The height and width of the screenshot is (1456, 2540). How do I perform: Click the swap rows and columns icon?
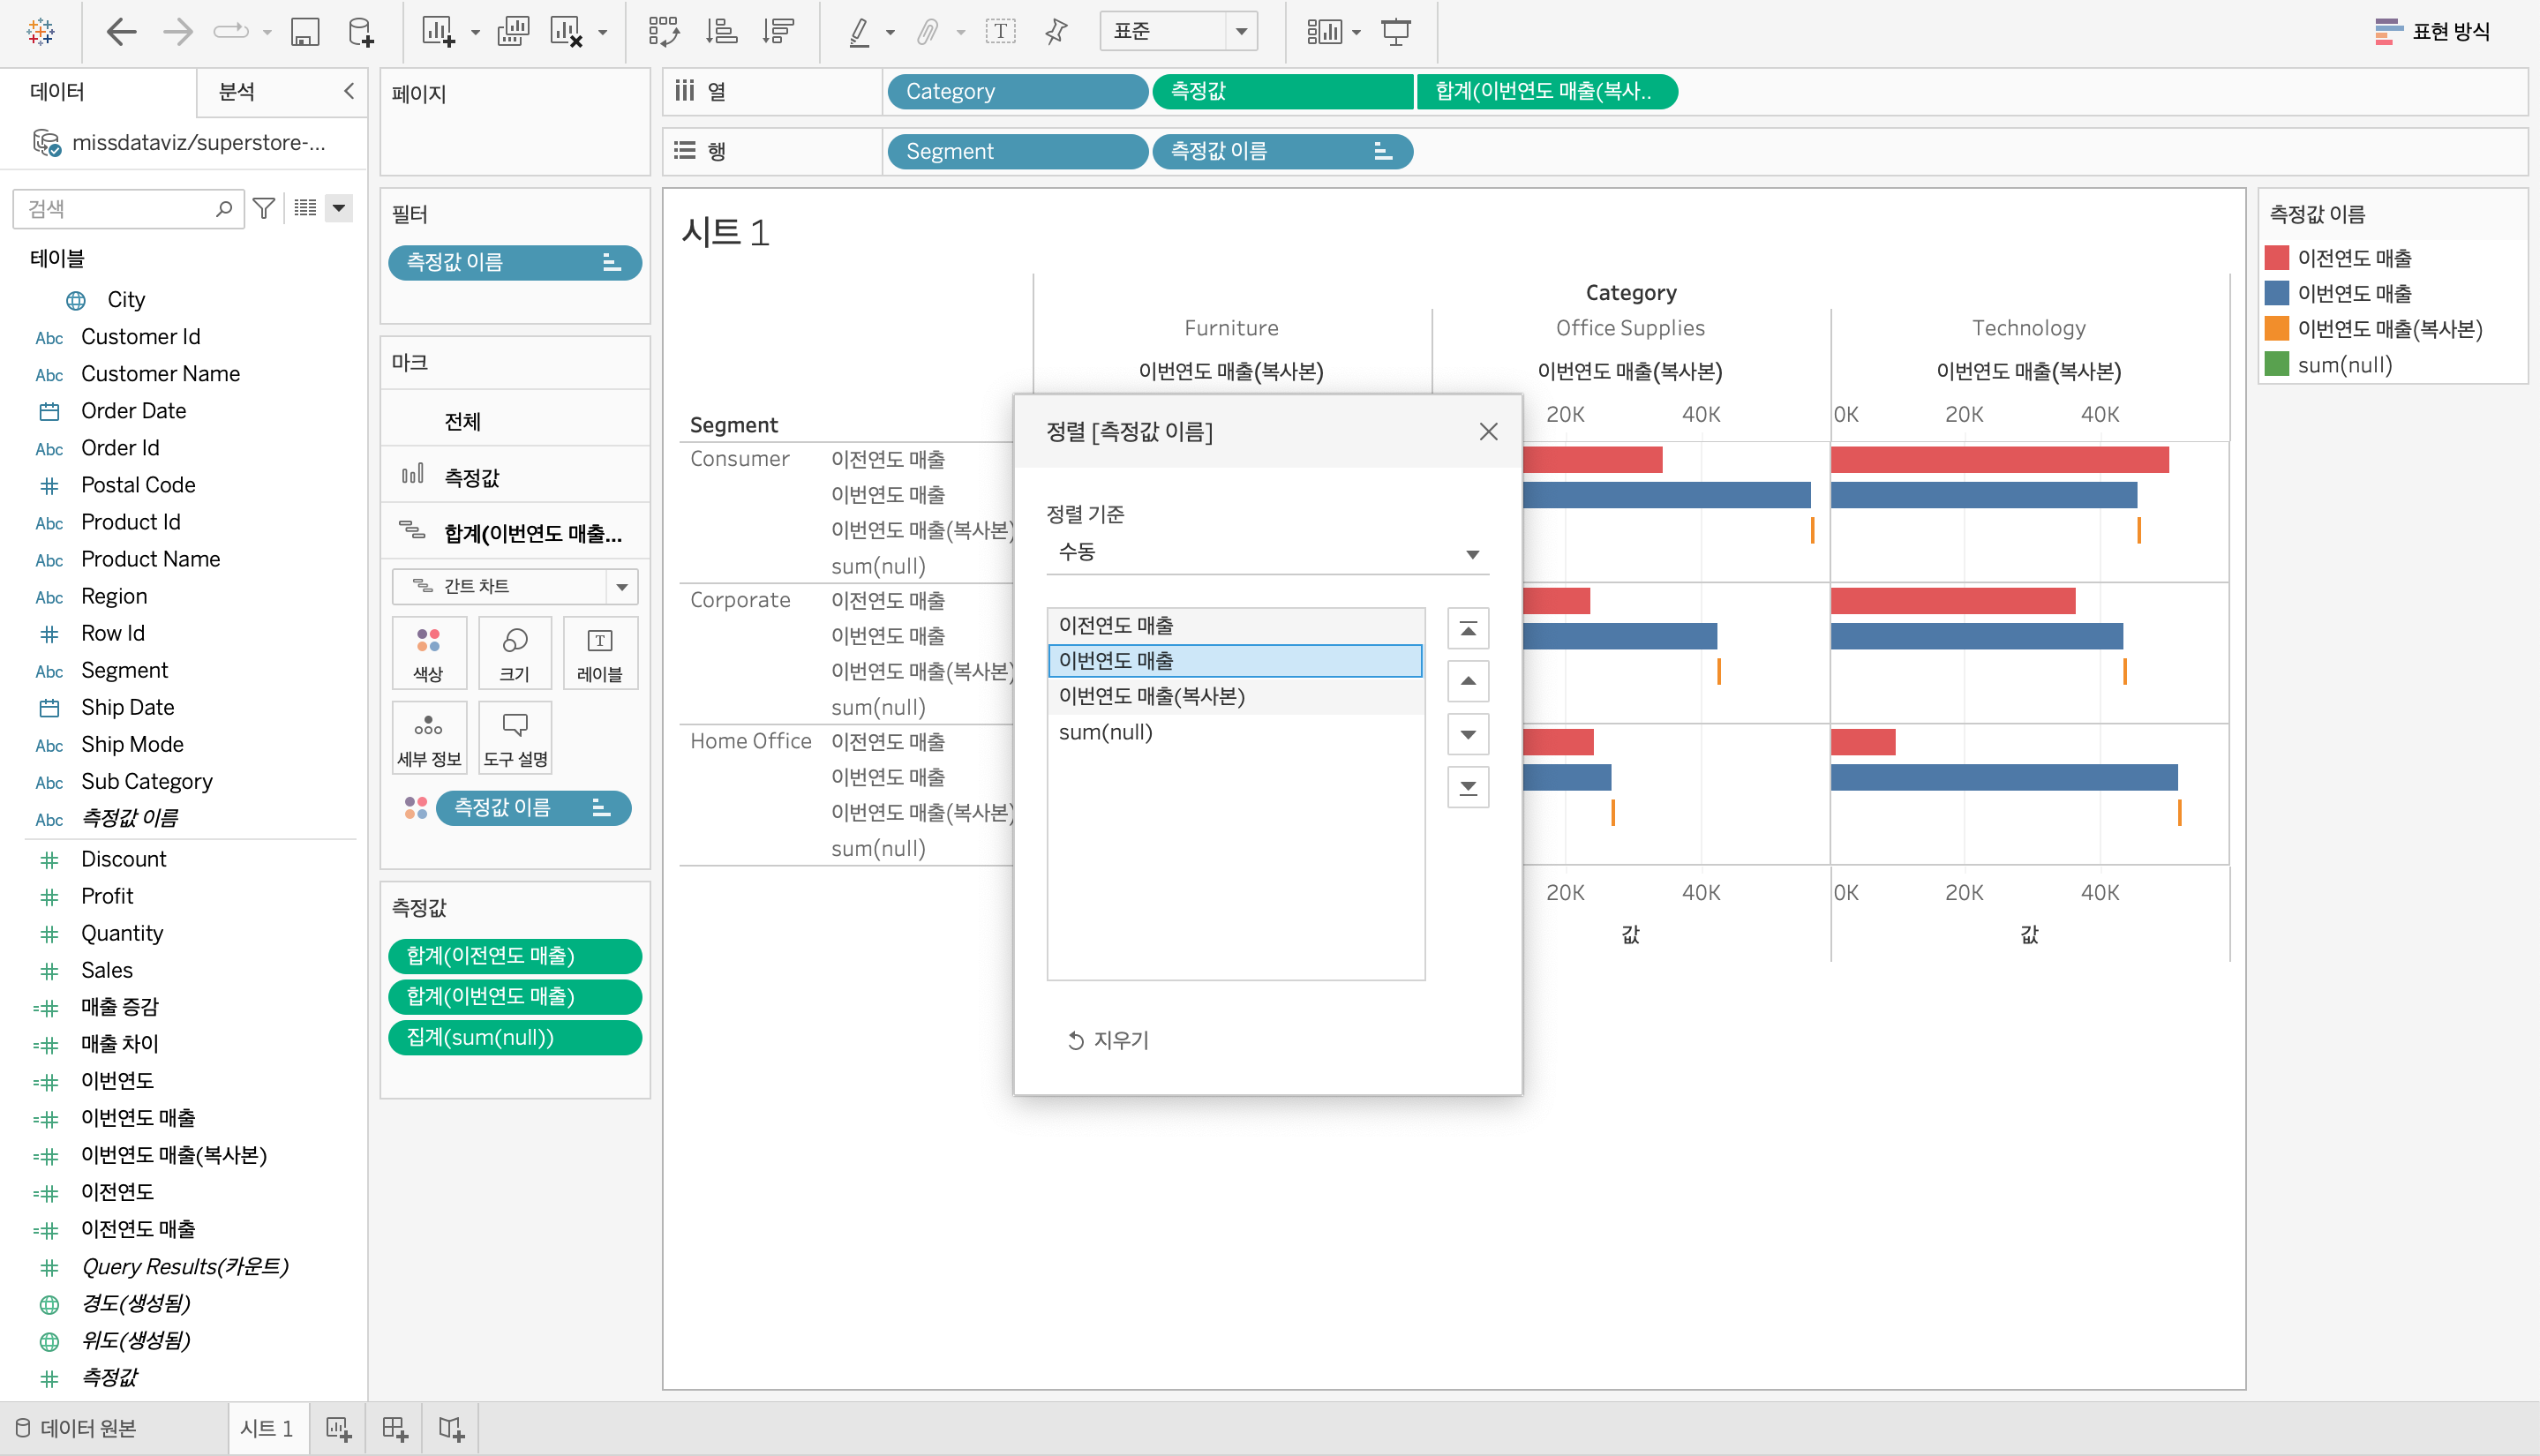coord(663,32)
